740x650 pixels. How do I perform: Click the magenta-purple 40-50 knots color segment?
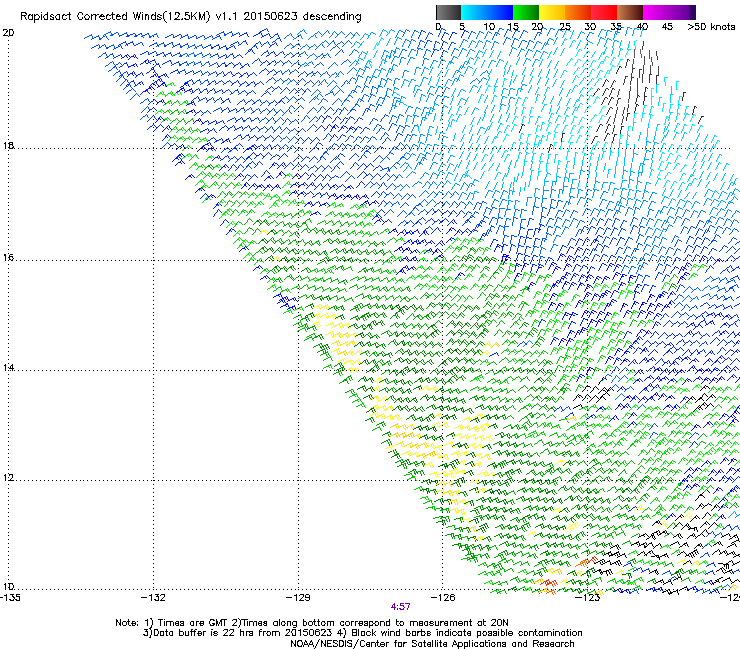(x=669, y=12)
